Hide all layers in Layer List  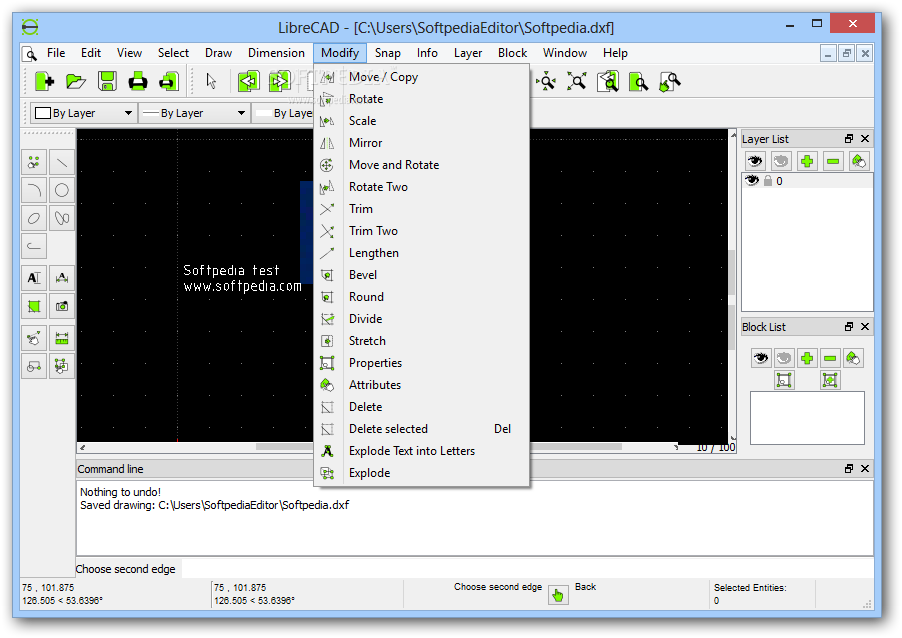coord(781,161)
